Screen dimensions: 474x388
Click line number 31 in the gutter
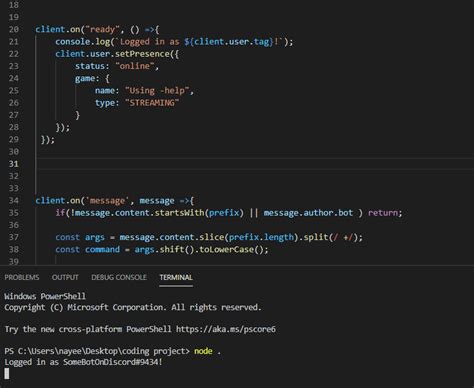point(14,164)
